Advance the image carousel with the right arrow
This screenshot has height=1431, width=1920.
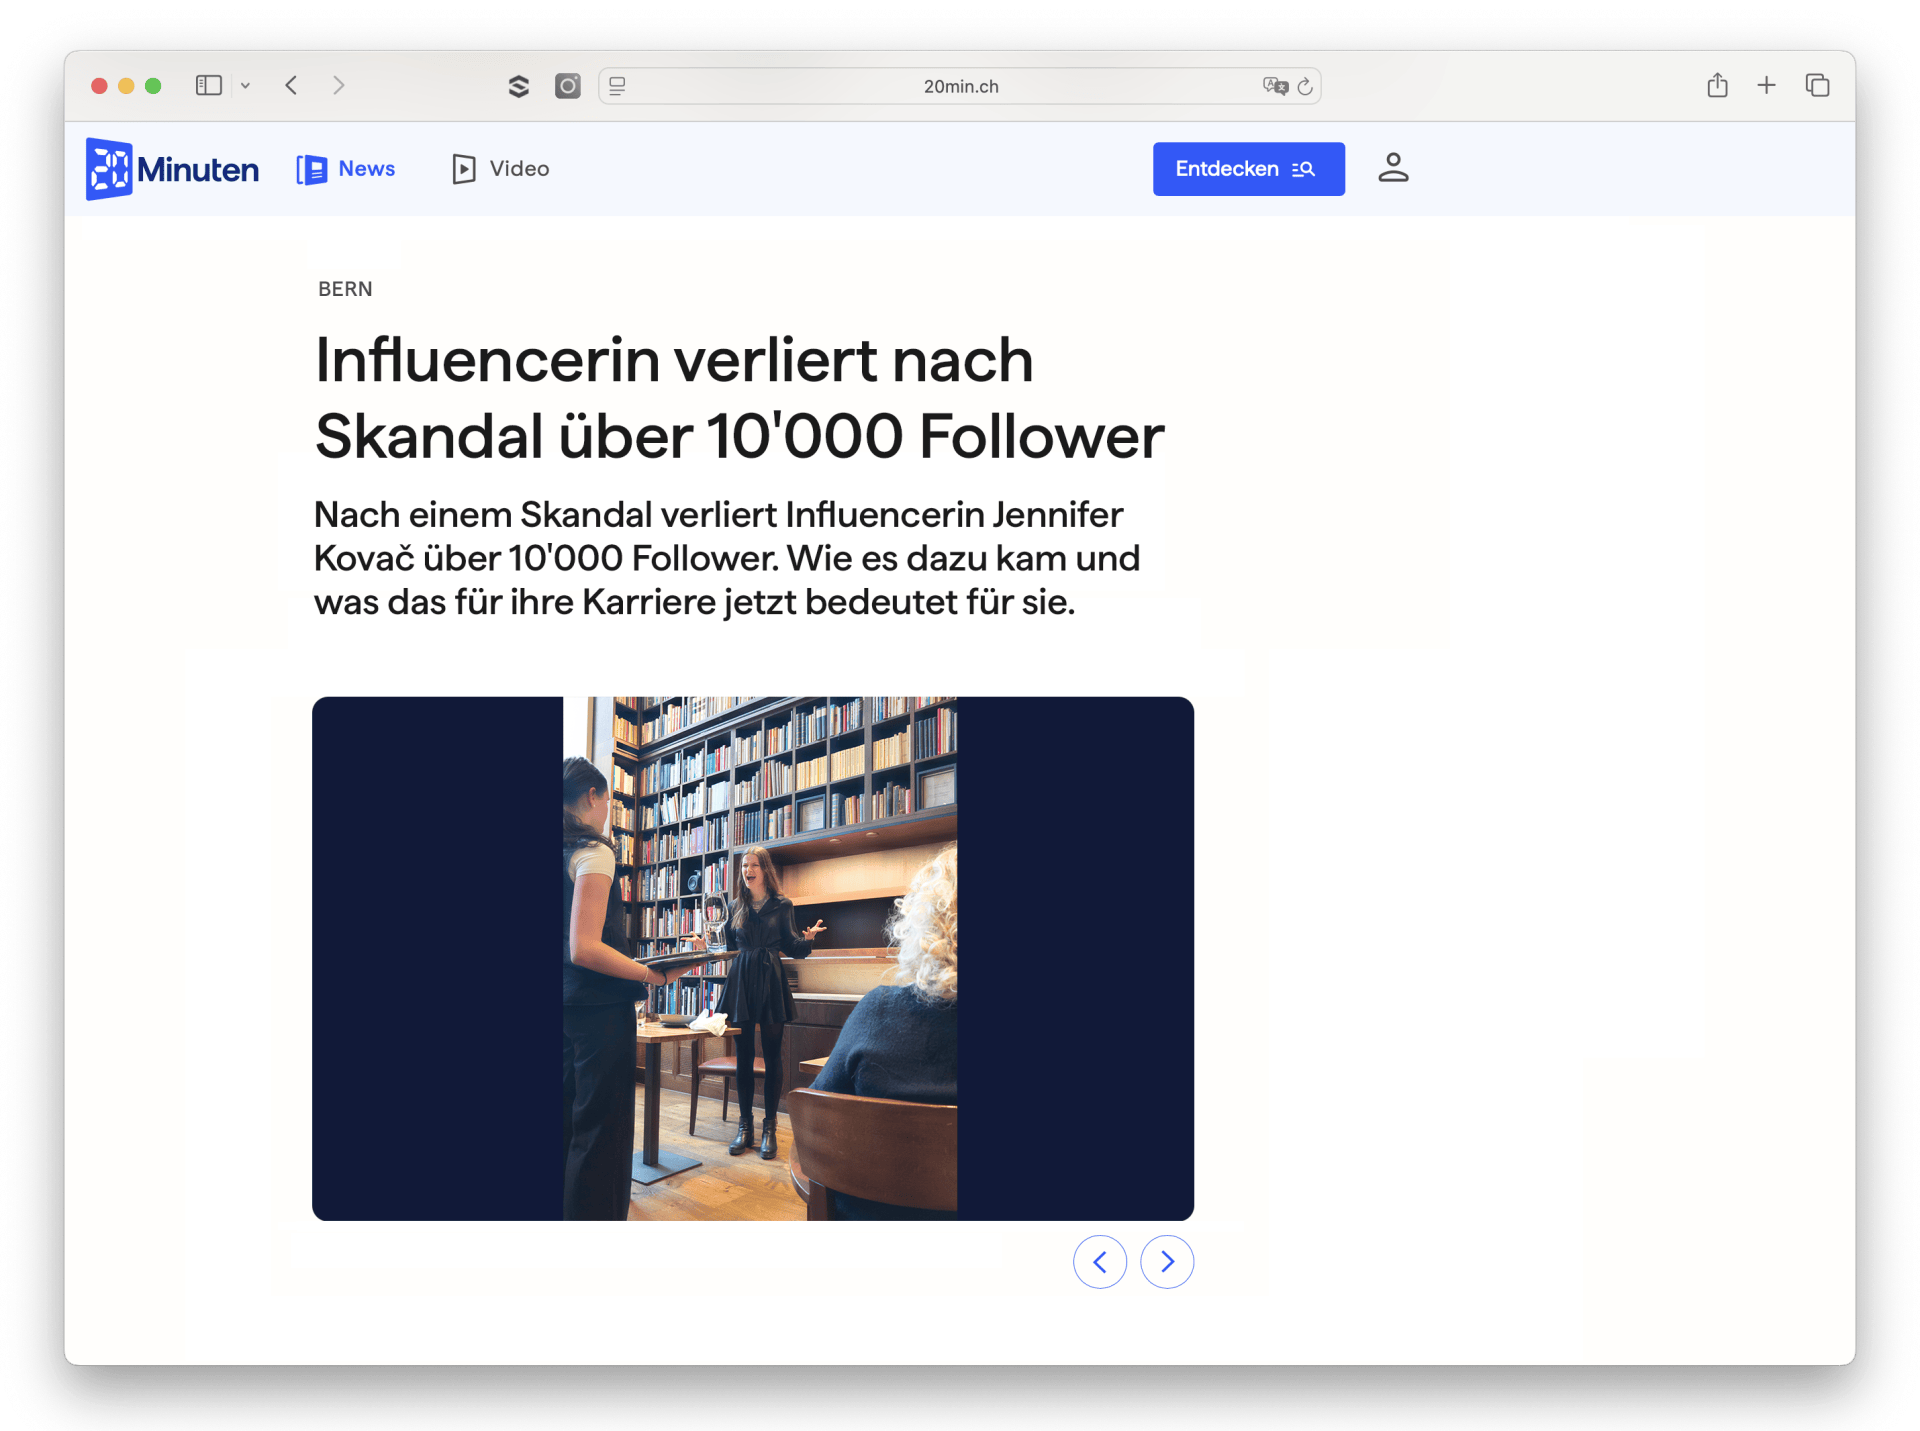[x=1167, y=1262]
